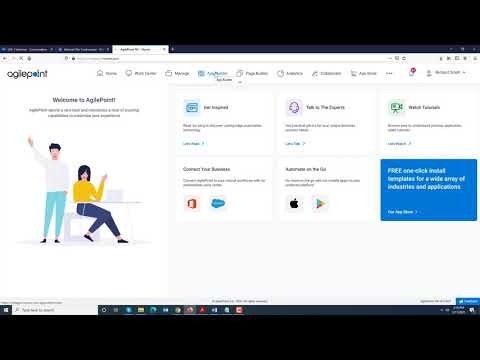Screen dimensions: 480x360
Task: Open a new browser tab
Action: 172,49
